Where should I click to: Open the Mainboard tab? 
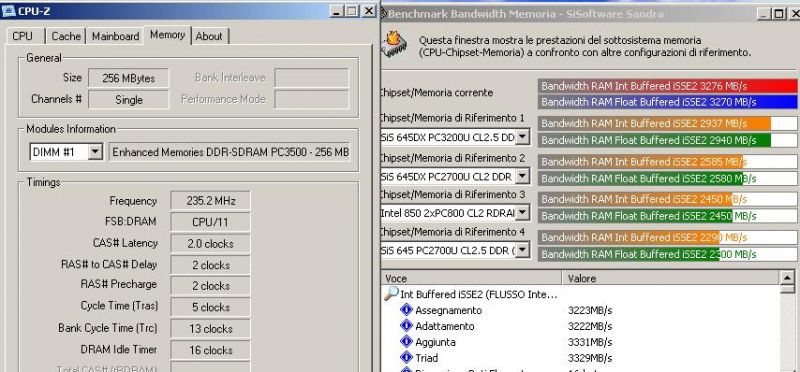coord(115,36)
